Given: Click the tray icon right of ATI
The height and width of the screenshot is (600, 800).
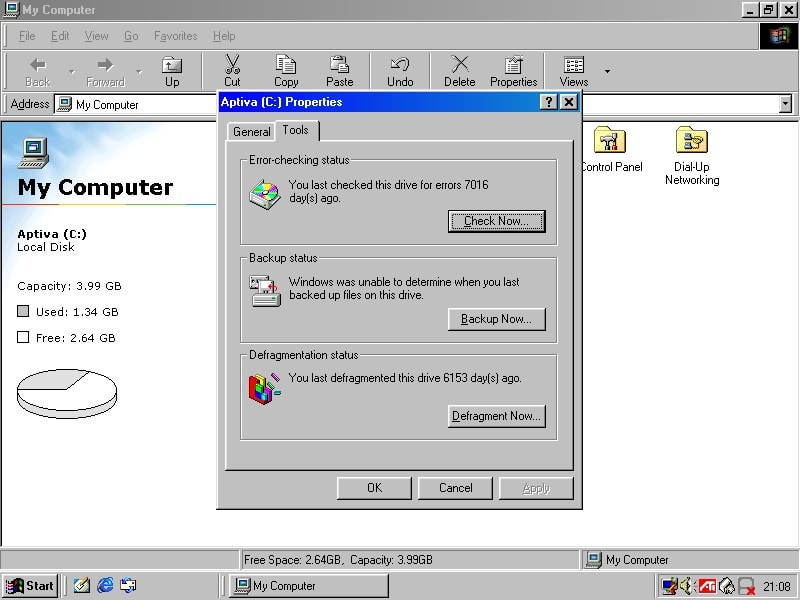Looking at the screenshot, I should (x=727, y=586).
